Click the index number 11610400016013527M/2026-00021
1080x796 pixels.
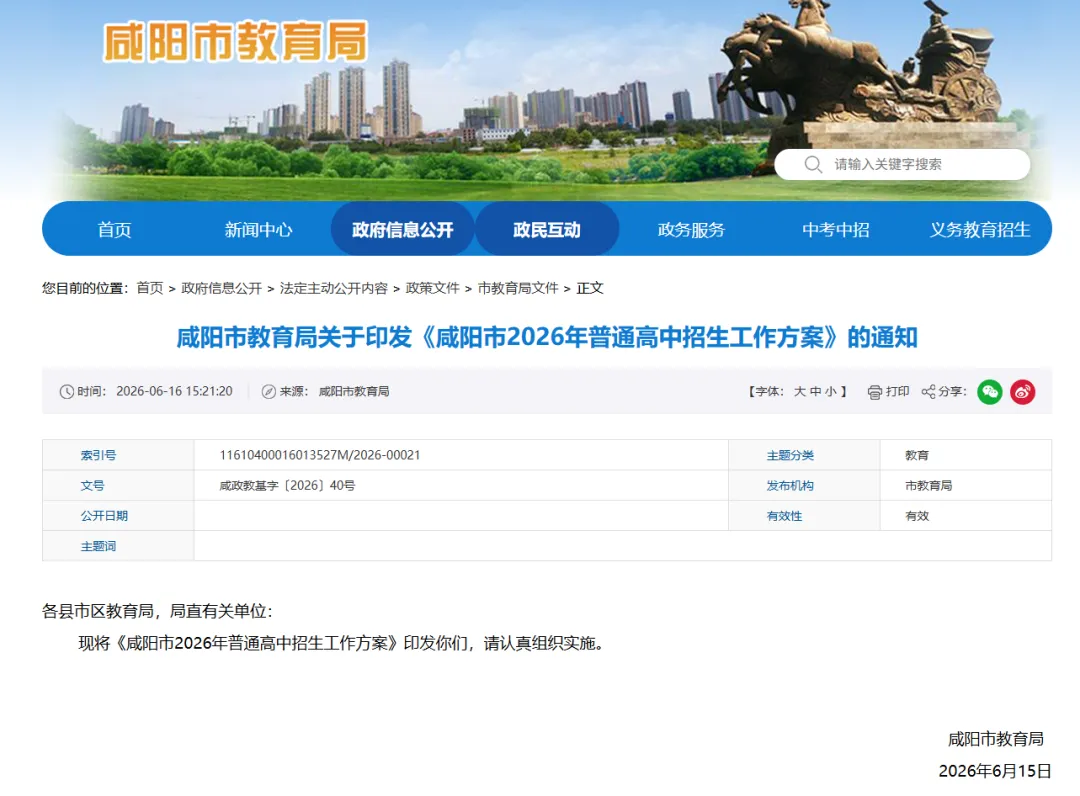[320, 455]
